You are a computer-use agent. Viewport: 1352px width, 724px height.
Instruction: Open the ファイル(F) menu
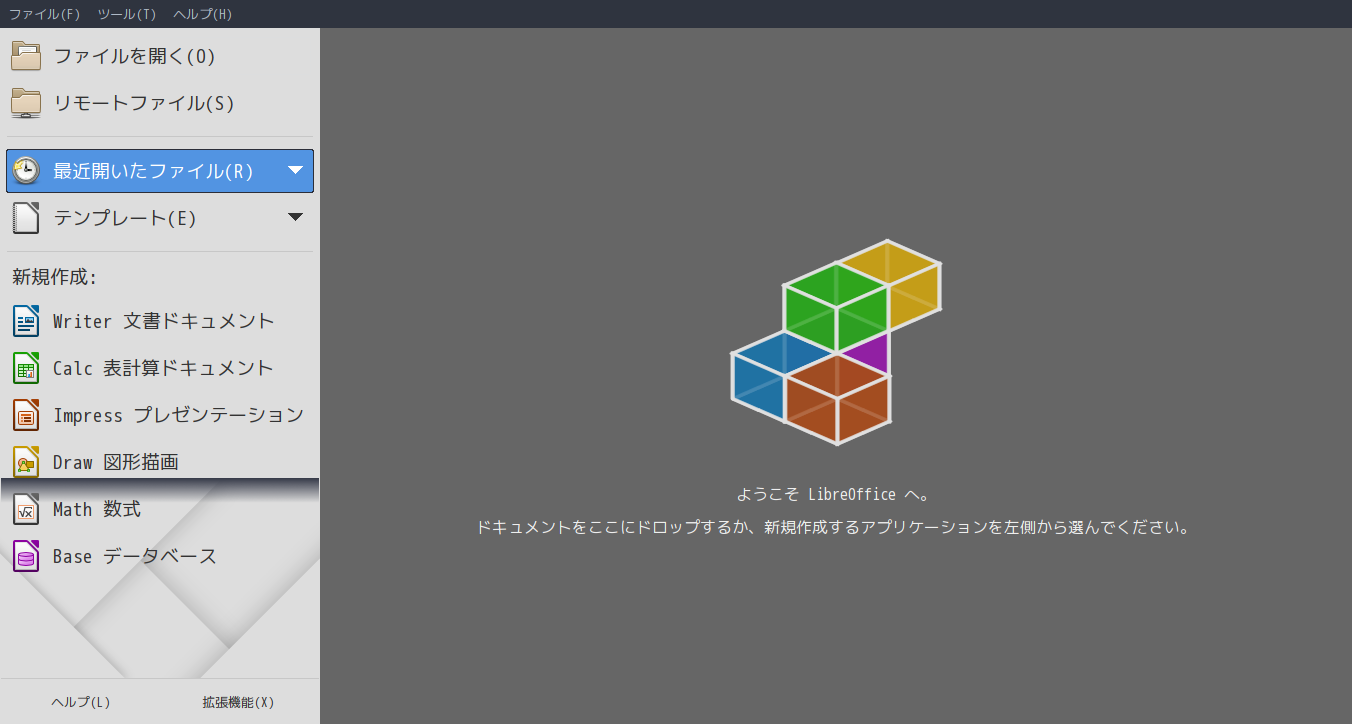point(45,14)
